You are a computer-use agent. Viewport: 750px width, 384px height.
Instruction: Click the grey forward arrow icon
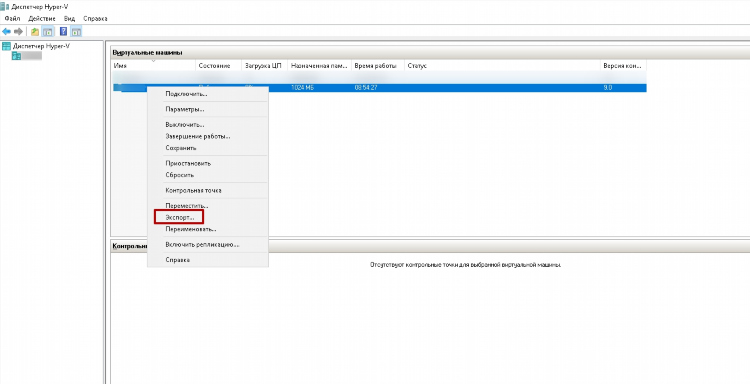click(x=18, y=32)
